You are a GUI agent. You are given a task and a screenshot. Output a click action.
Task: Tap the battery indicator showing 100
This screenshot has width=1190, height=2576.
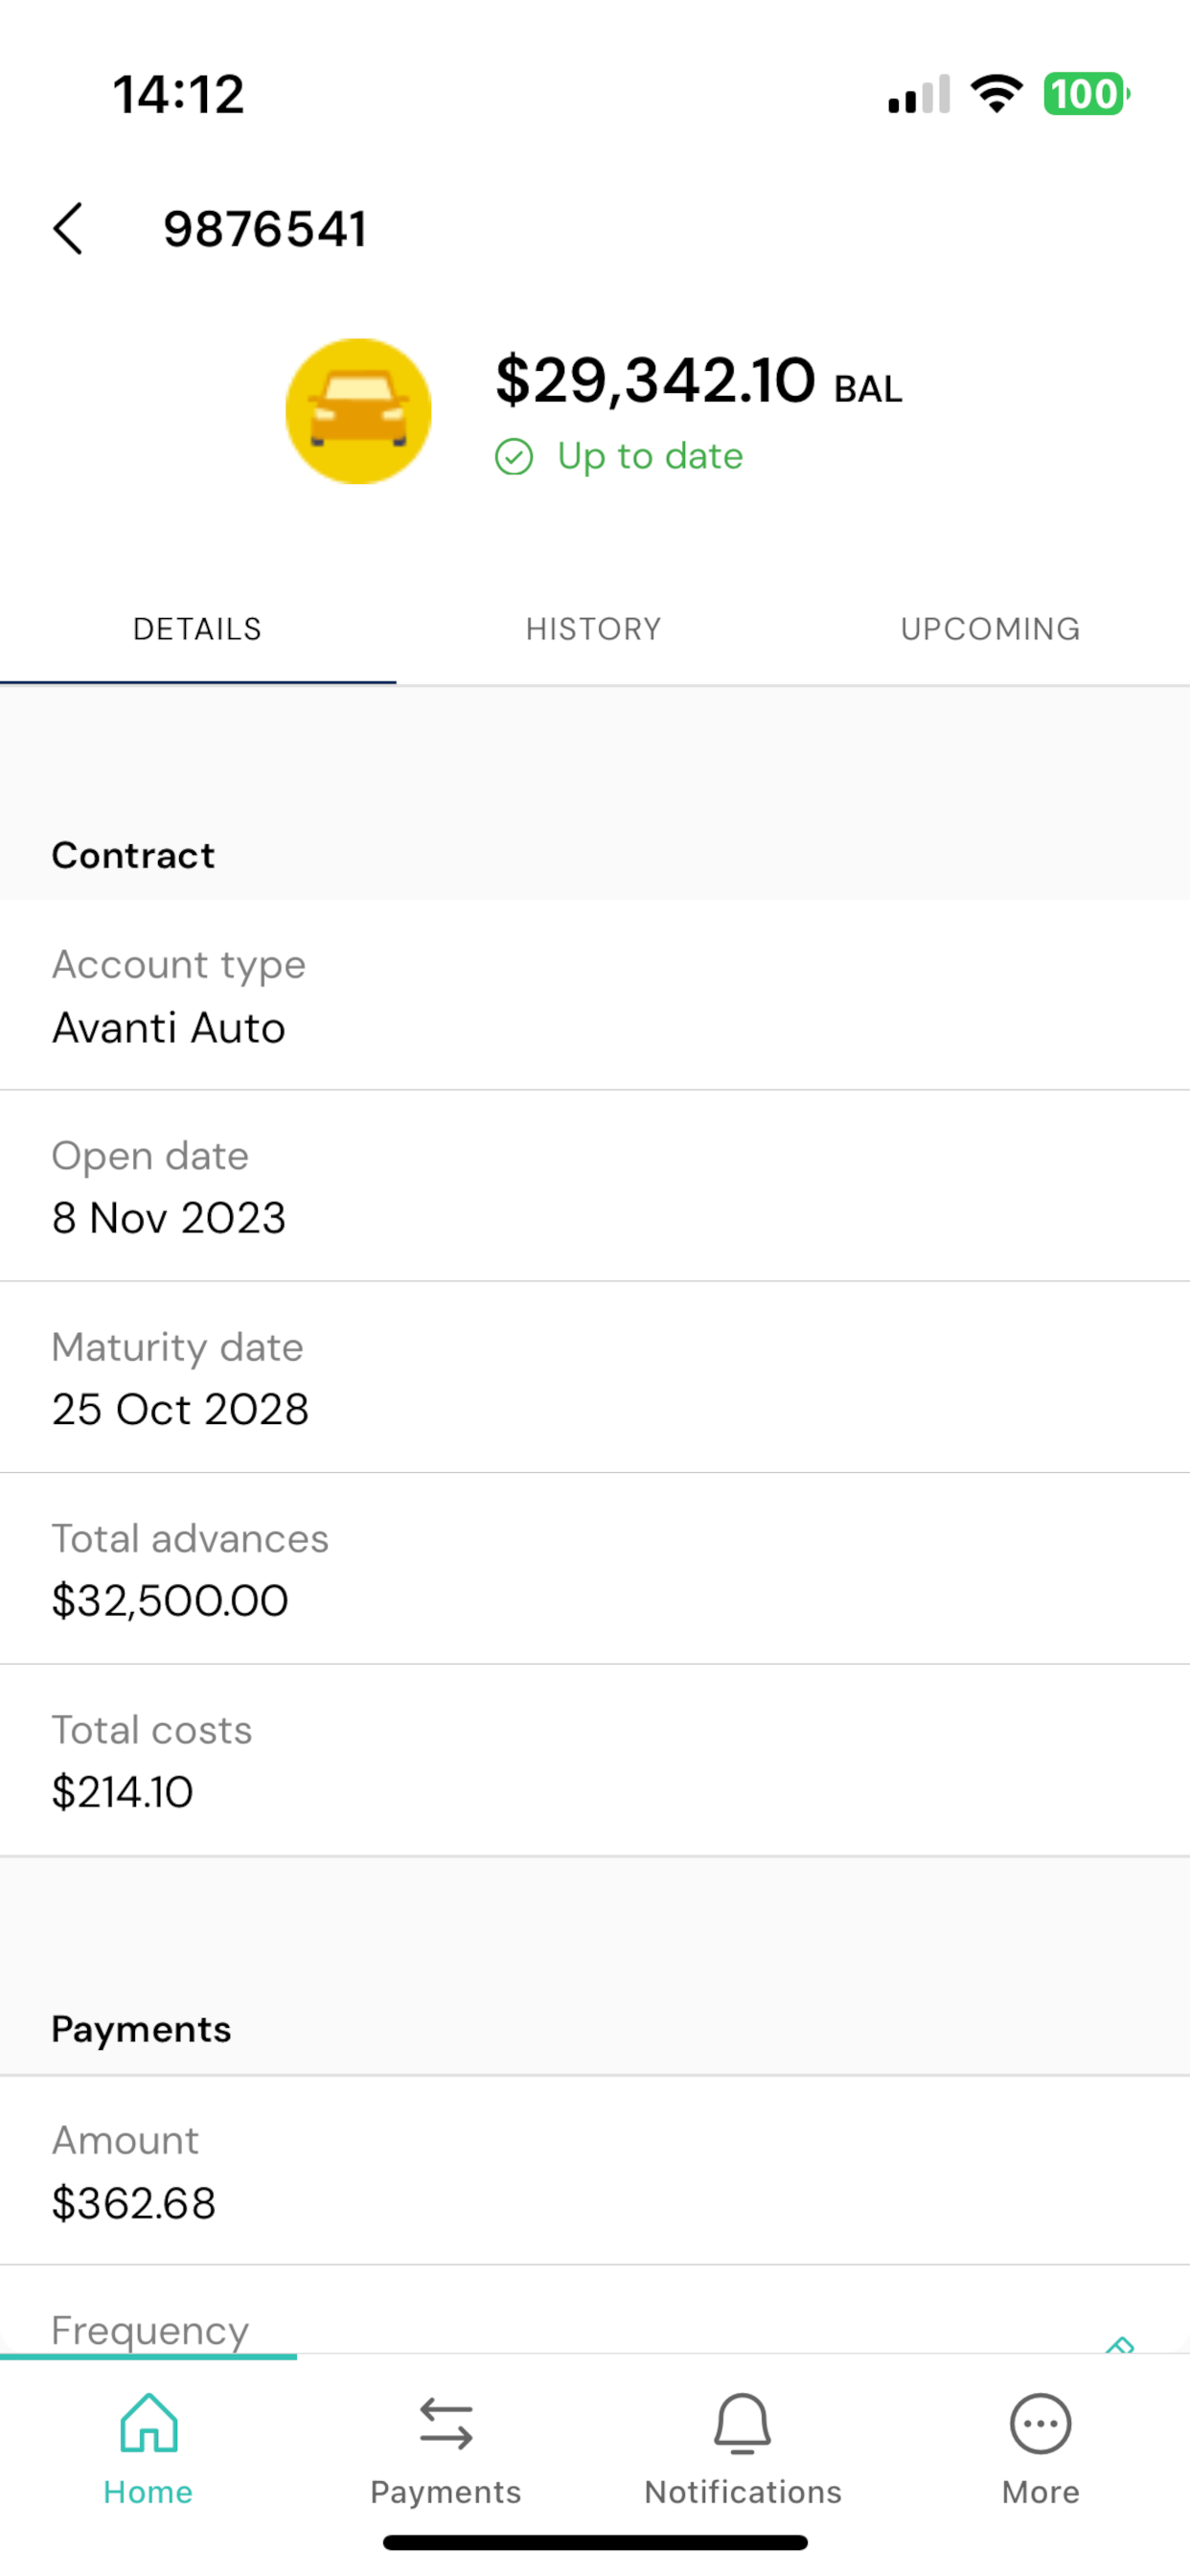point(1085,94)
